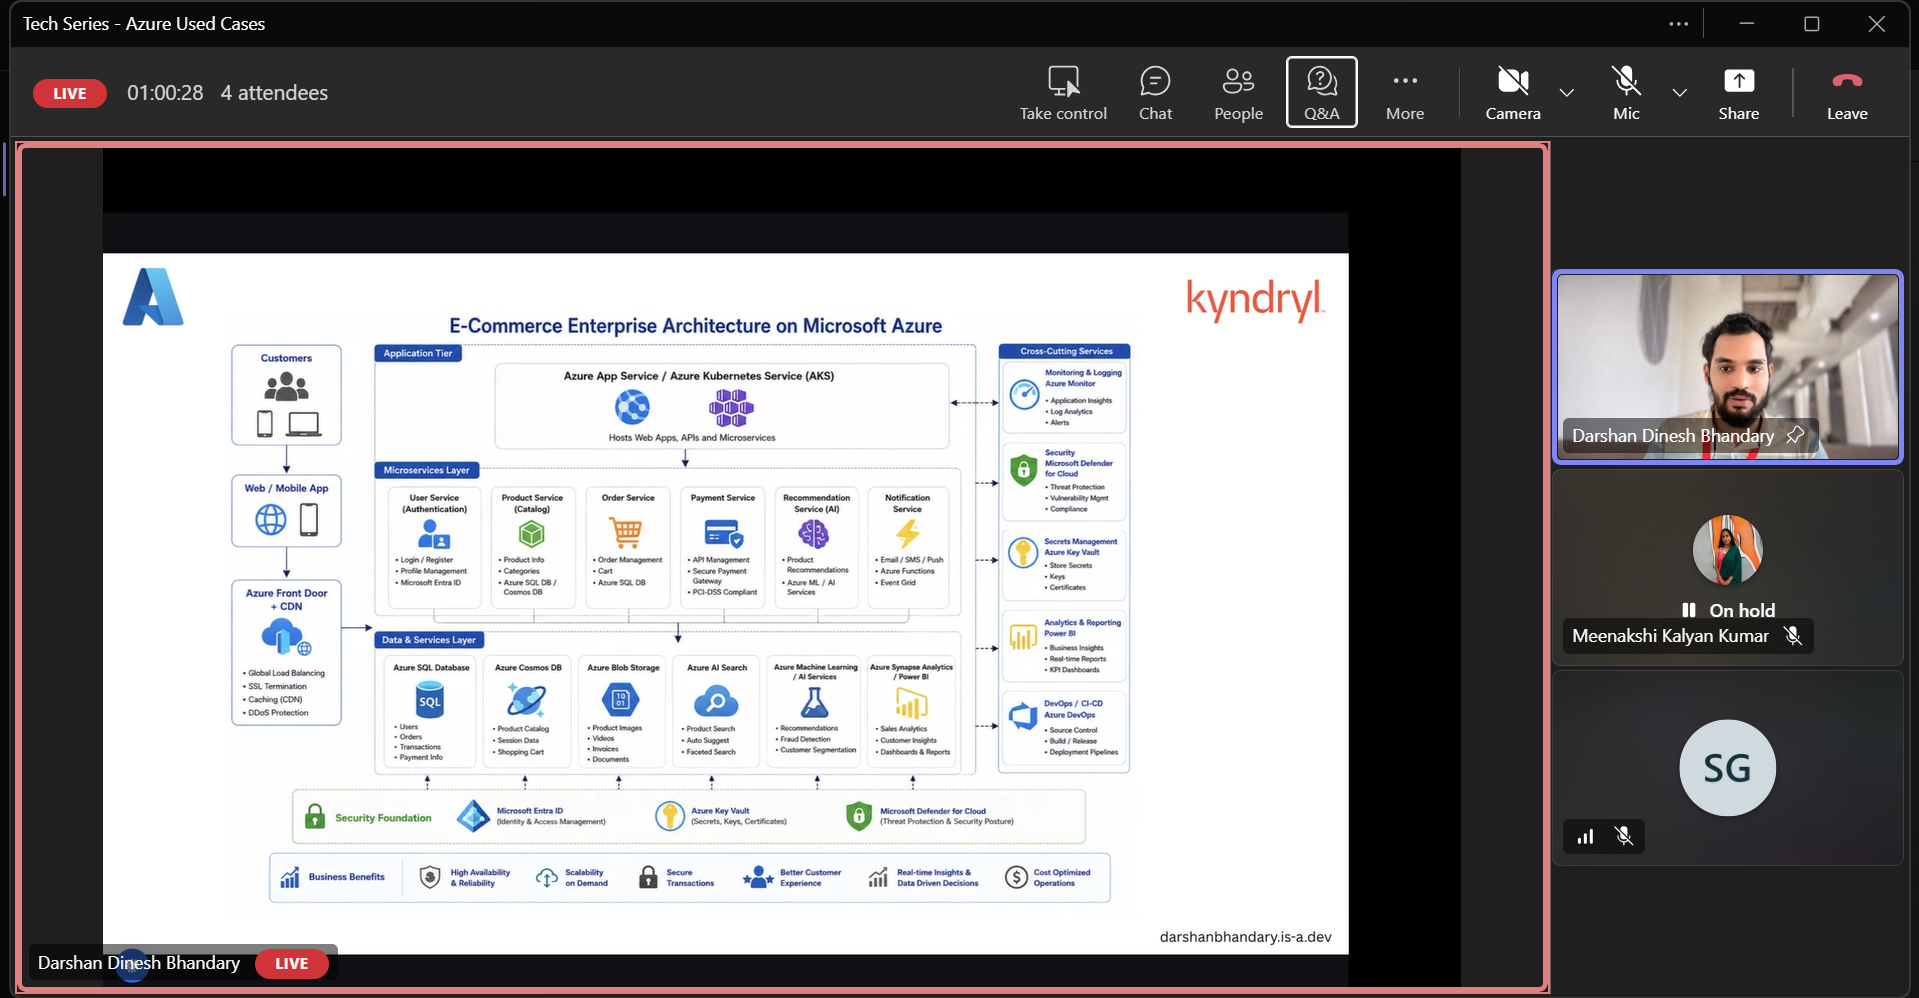
Task: Click slide title E-Commerce Enterprise Architecture
Action: 695,326
